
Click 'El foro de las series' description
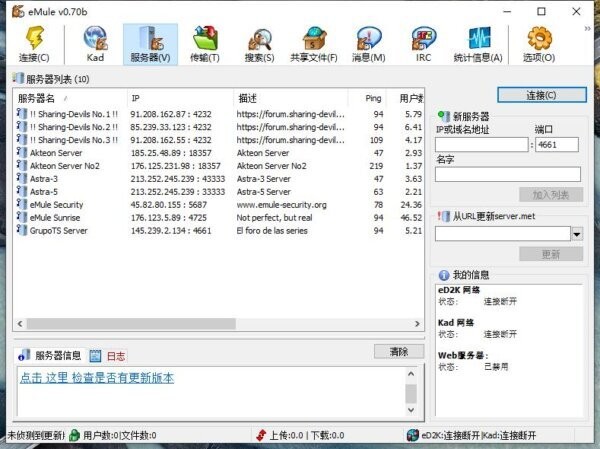coord(272,231)
